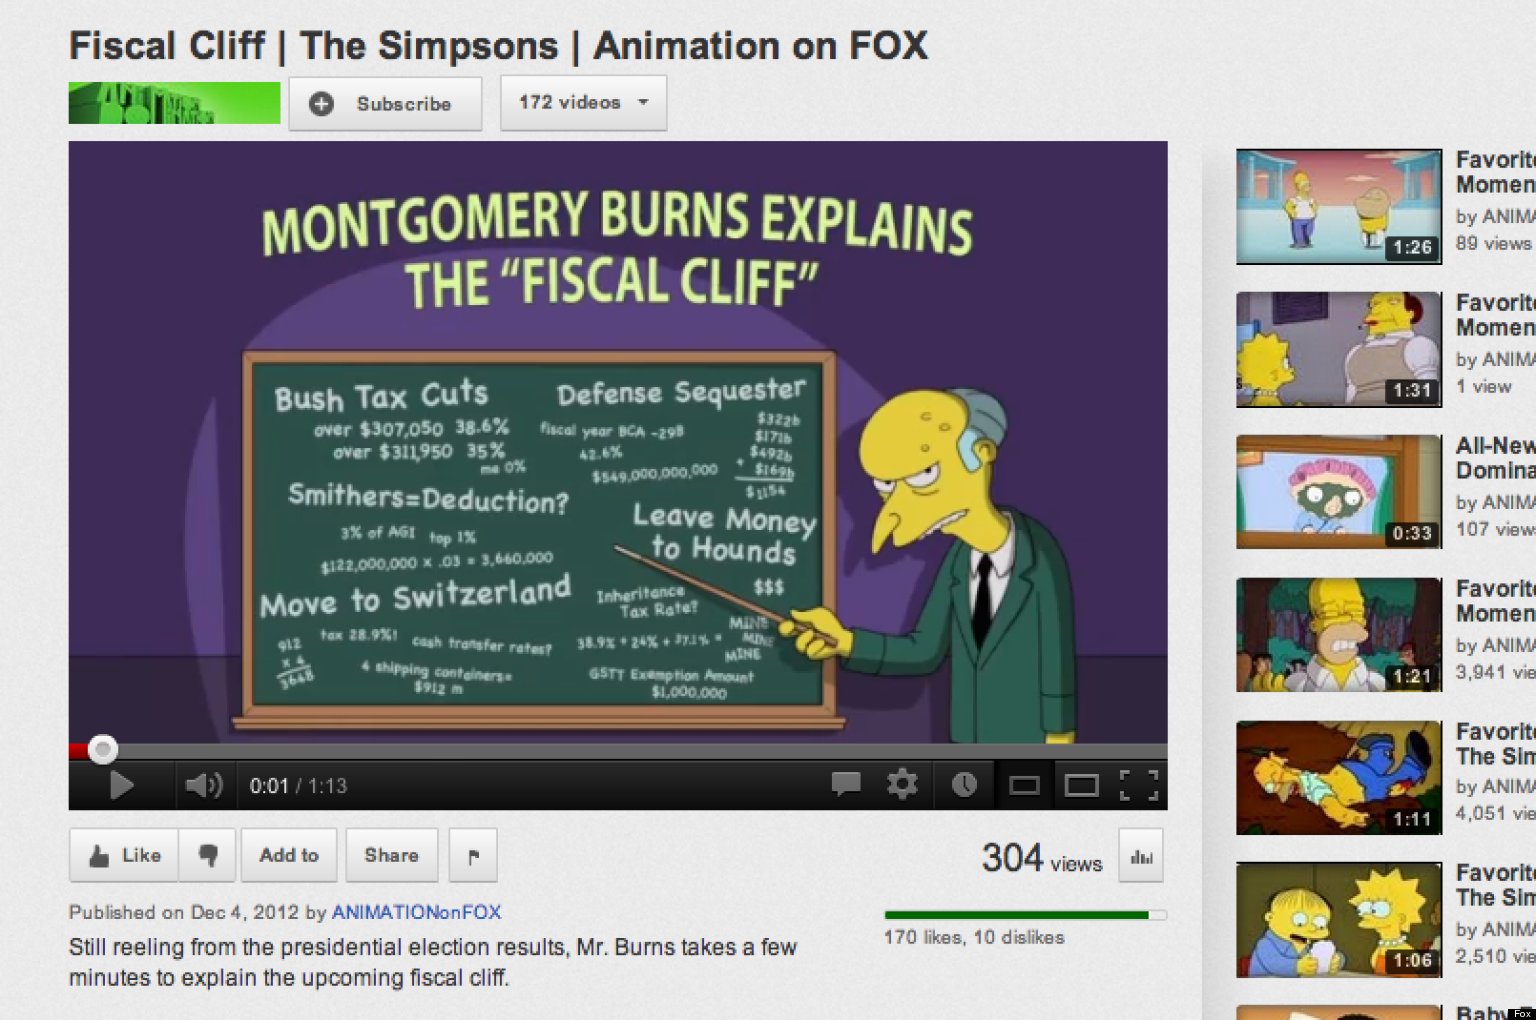Open the green channel banner logo

(174, 103)
